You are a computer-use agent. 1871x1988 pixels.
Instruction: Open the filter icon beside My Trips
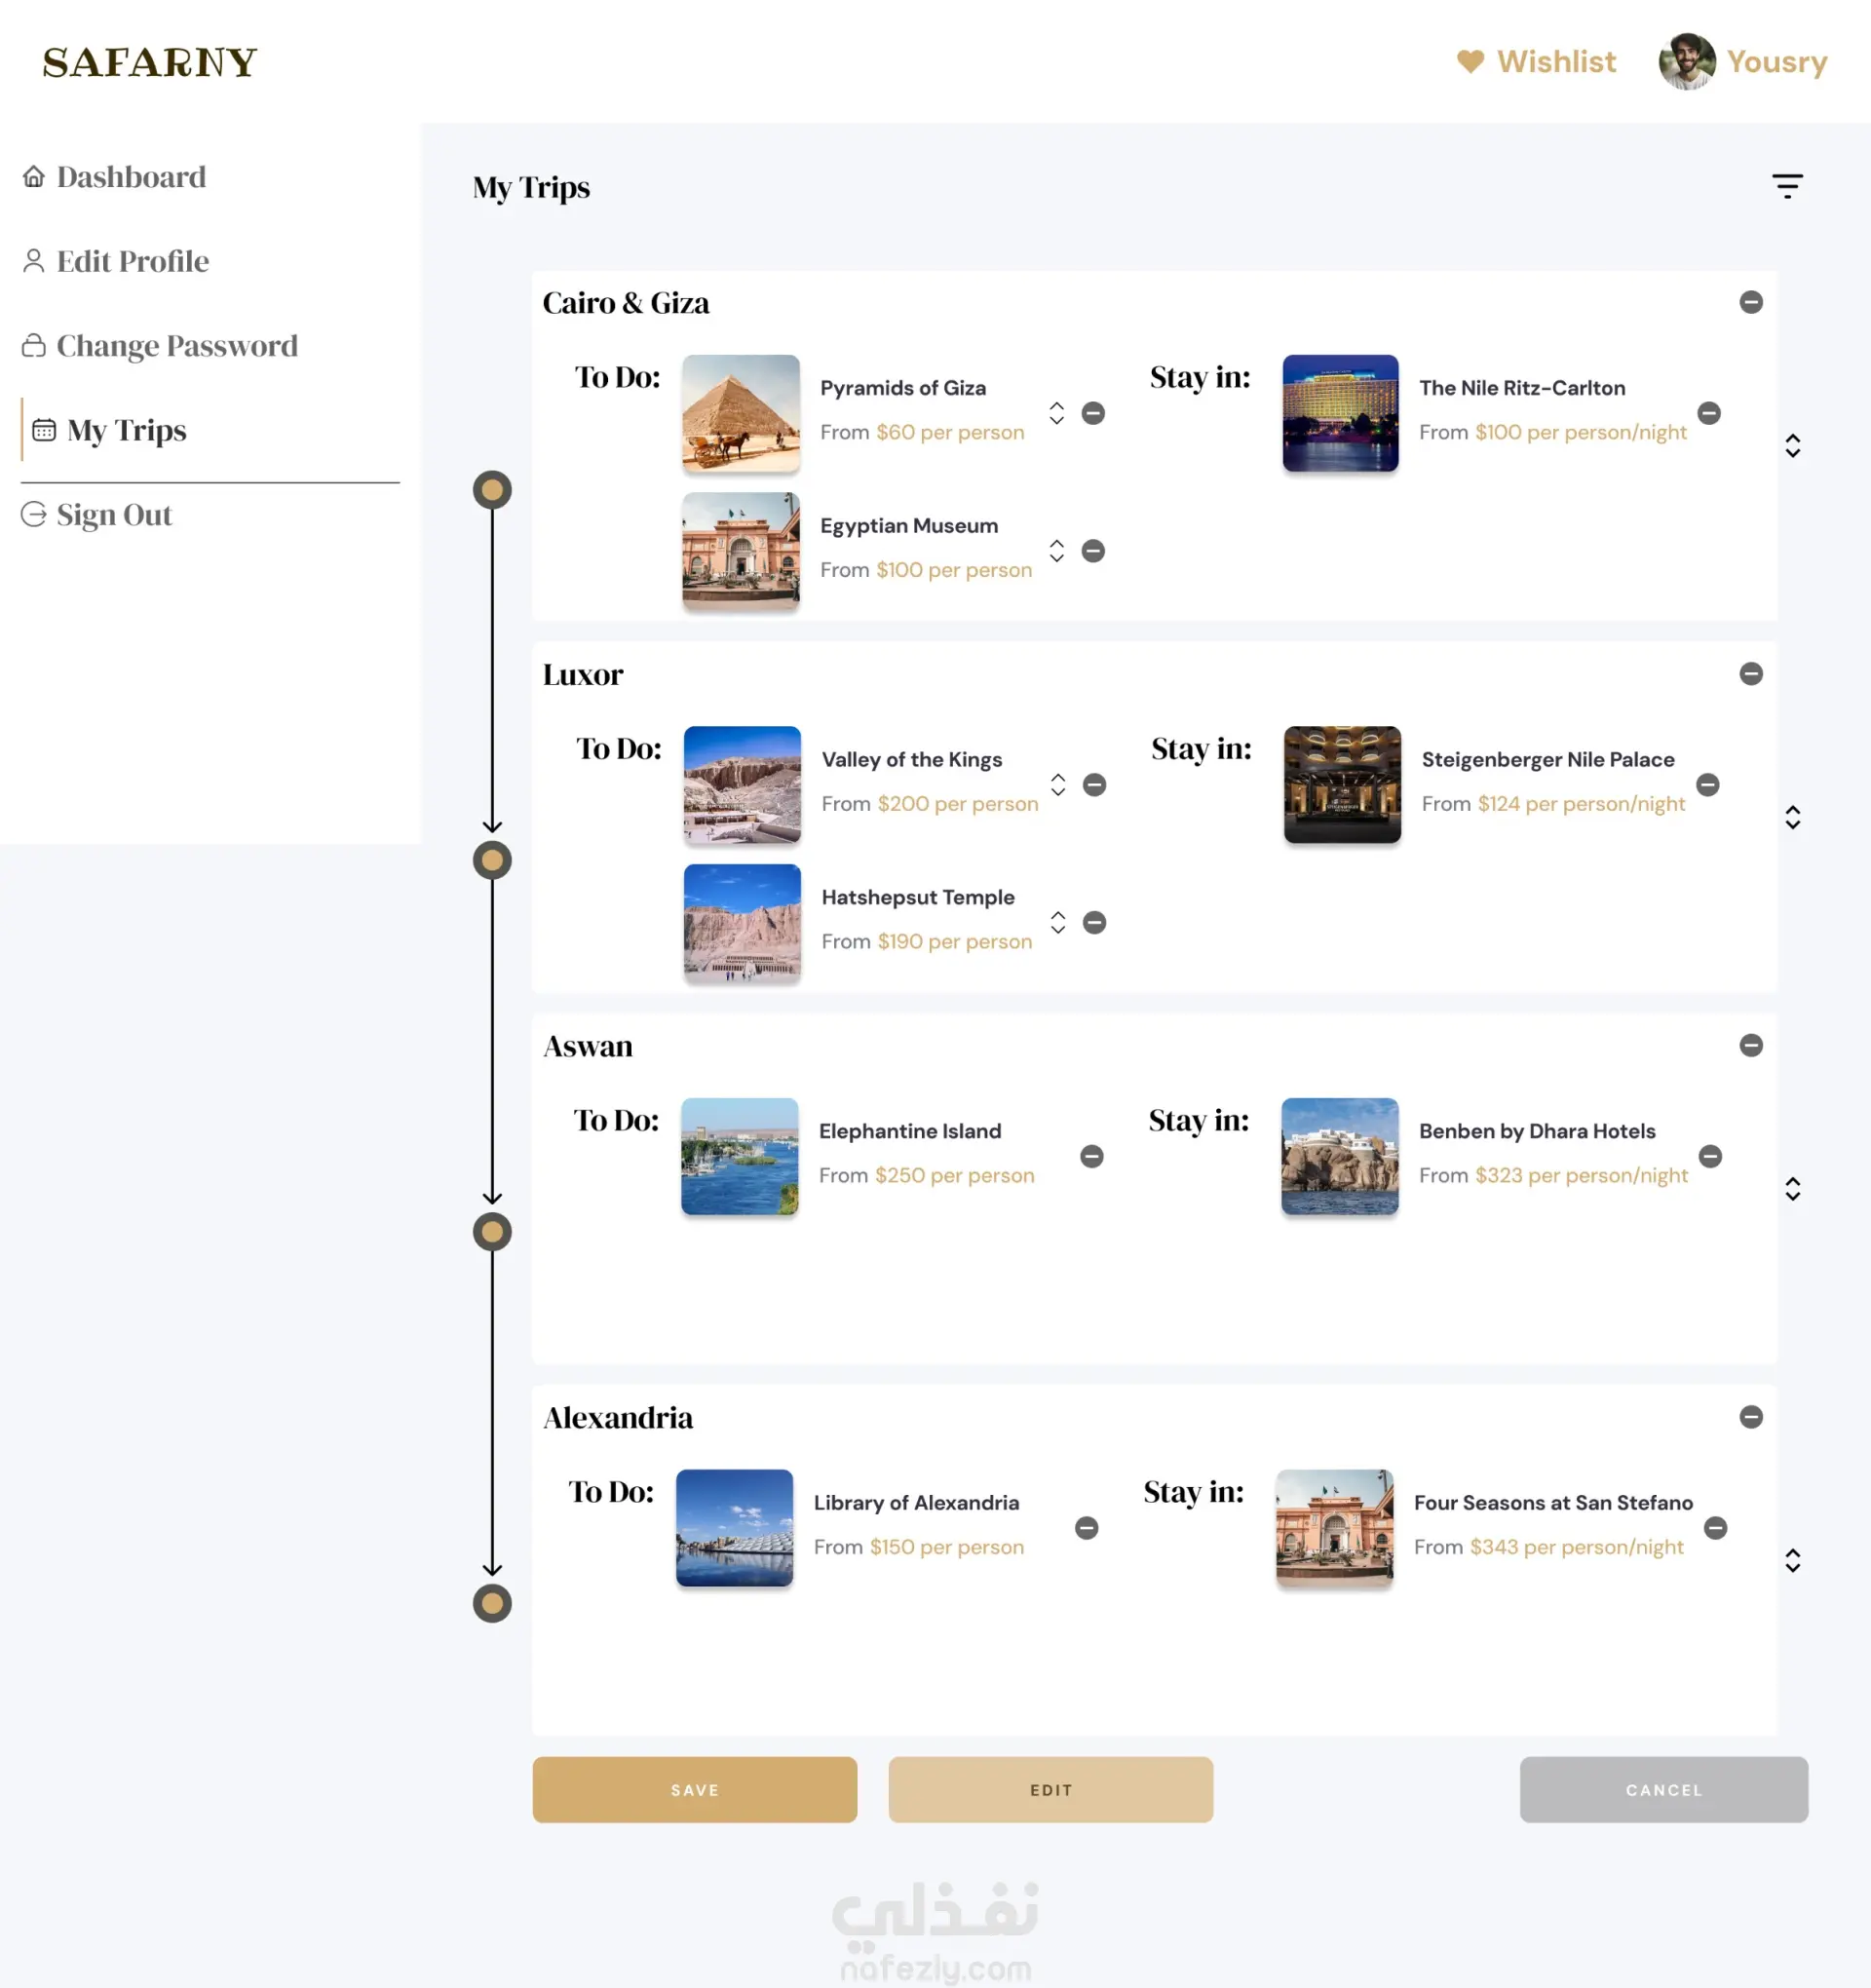[1787, 186]
